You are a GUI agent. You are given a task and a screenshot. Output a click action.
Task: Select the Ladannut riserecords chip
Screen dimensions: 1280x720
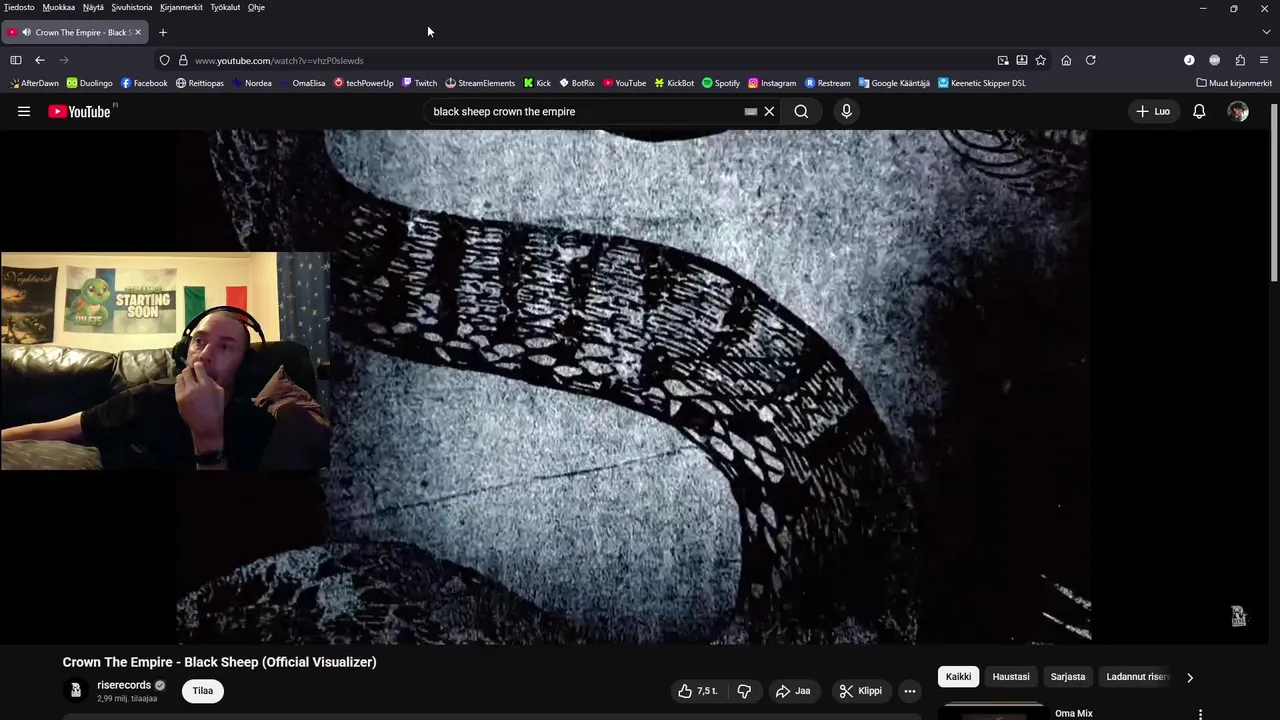[x=1137, y=677]
